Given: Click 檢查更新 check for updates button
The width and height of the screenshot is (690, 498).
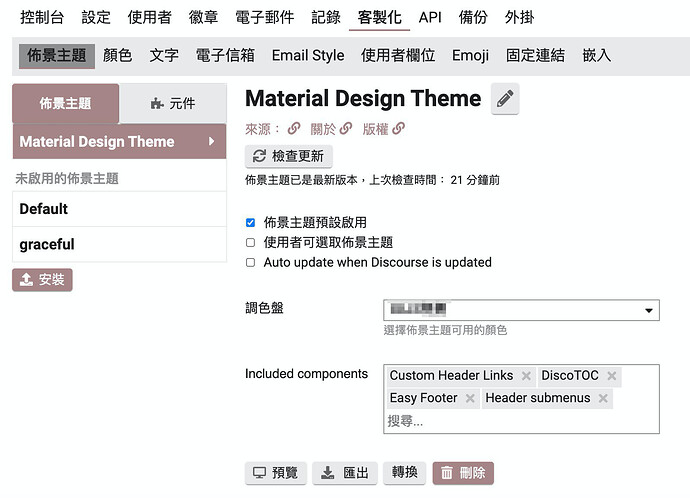Looking at the screenshot, I should coord(289,156).
